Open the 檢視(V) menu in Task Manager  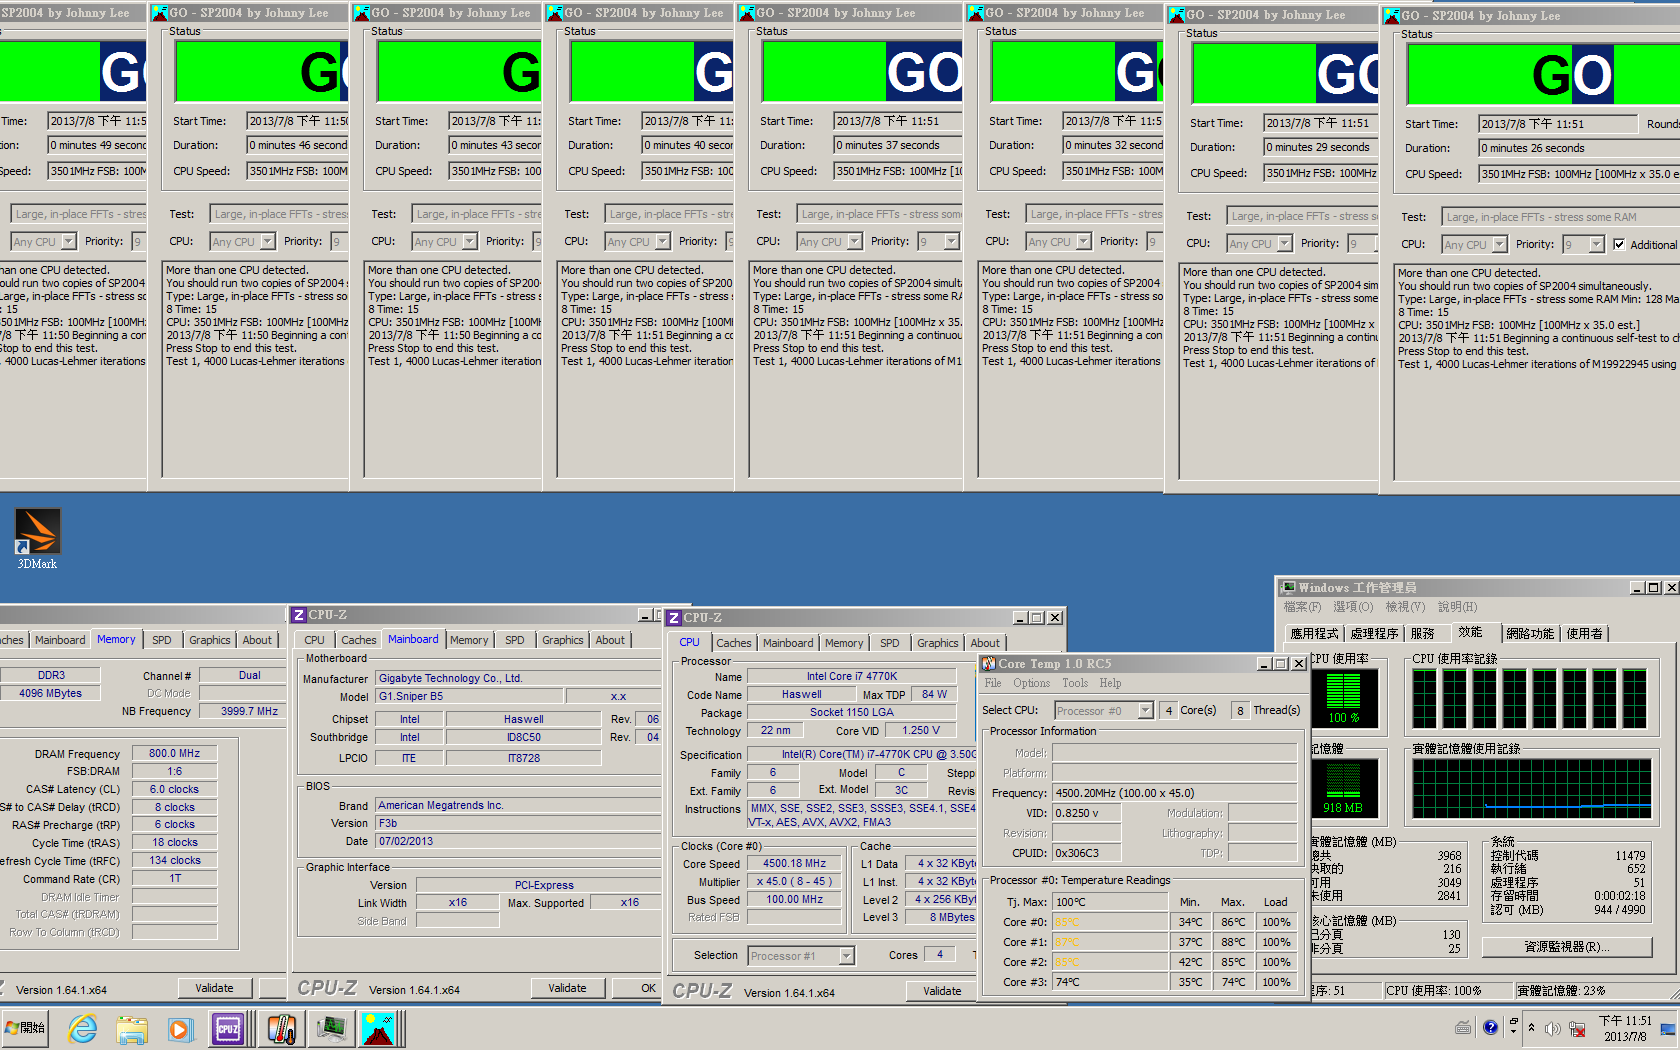click(x=1405, y=607)
